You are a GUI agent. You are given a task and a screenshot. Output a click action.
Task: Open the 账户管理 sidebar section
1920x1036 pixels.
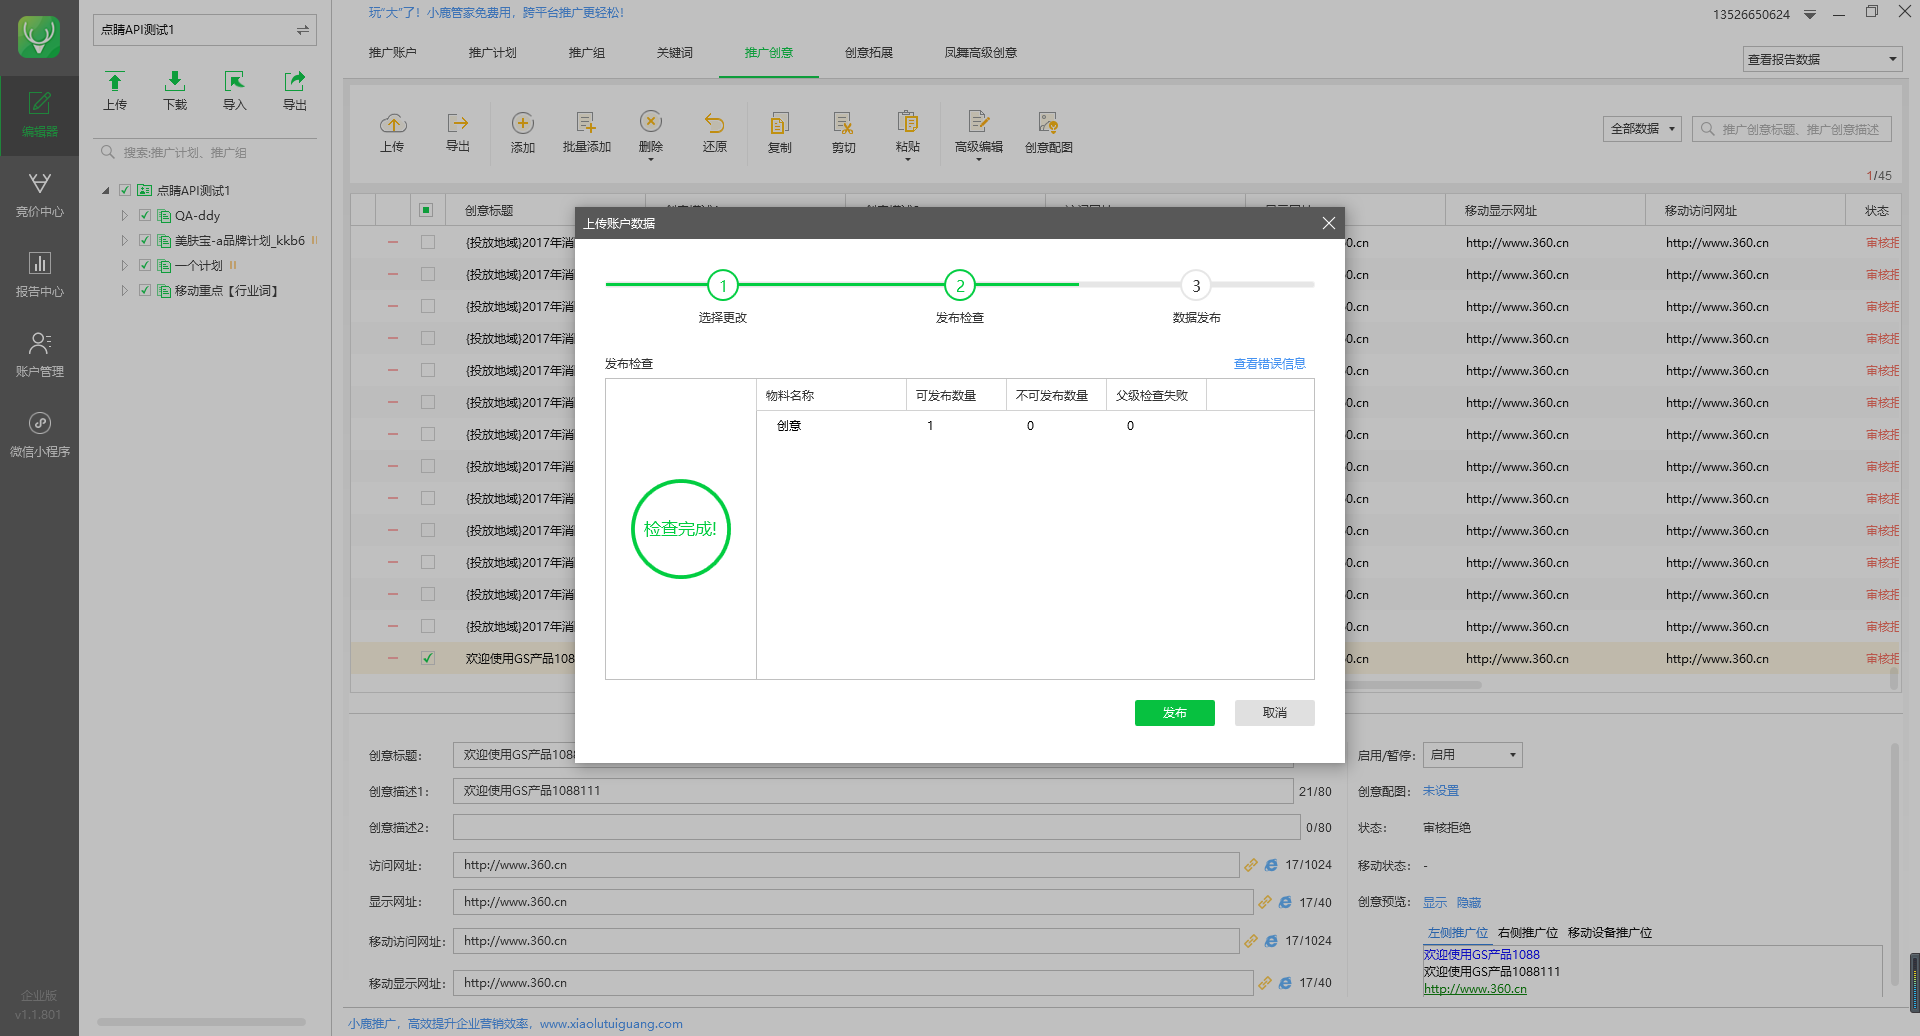39,355
